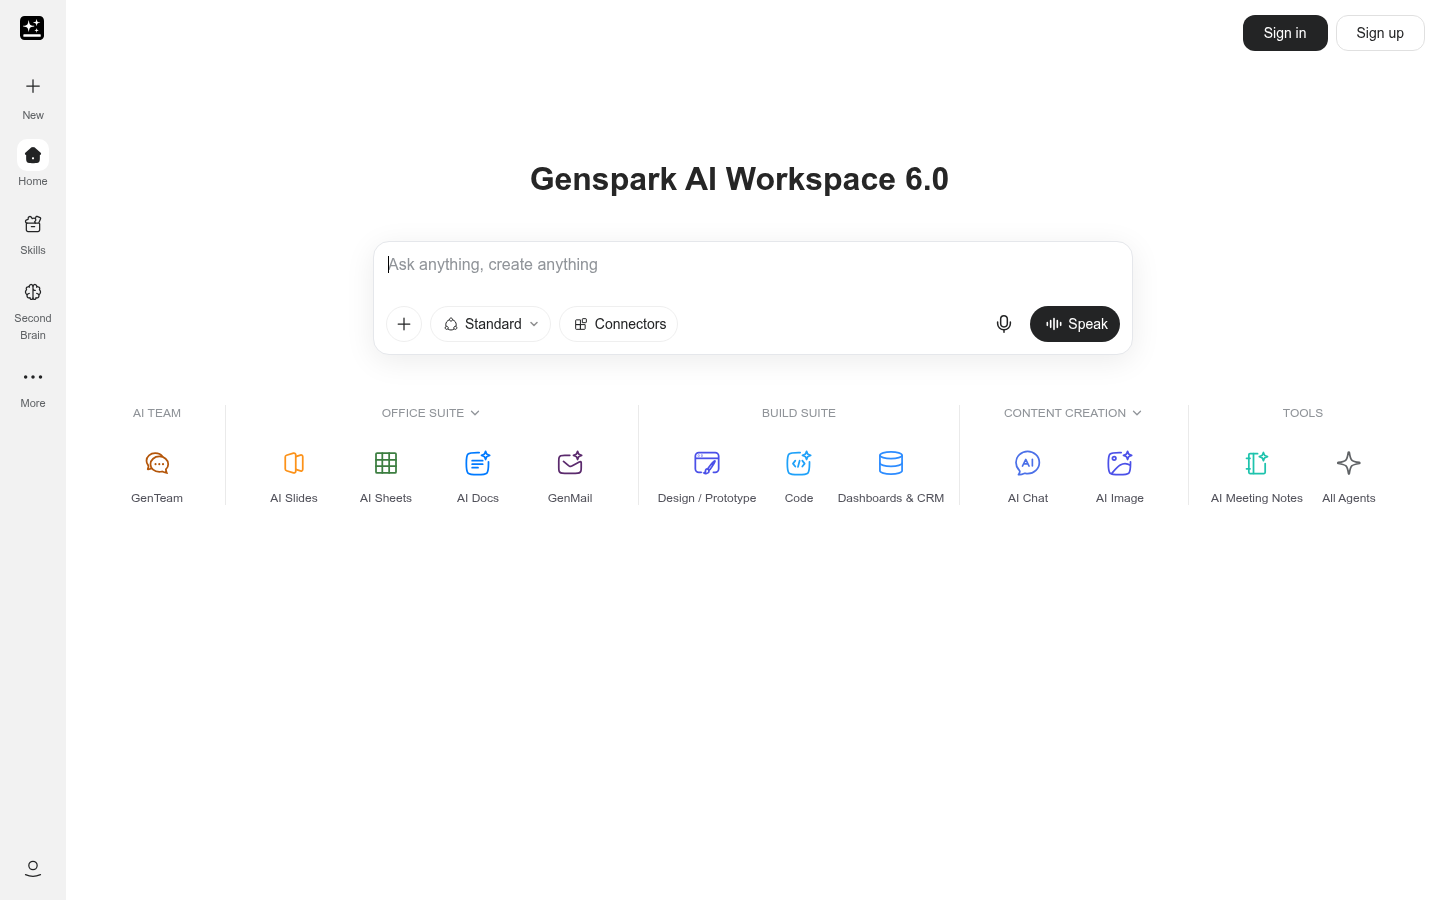Click the Ask anything prompt field

752,265
